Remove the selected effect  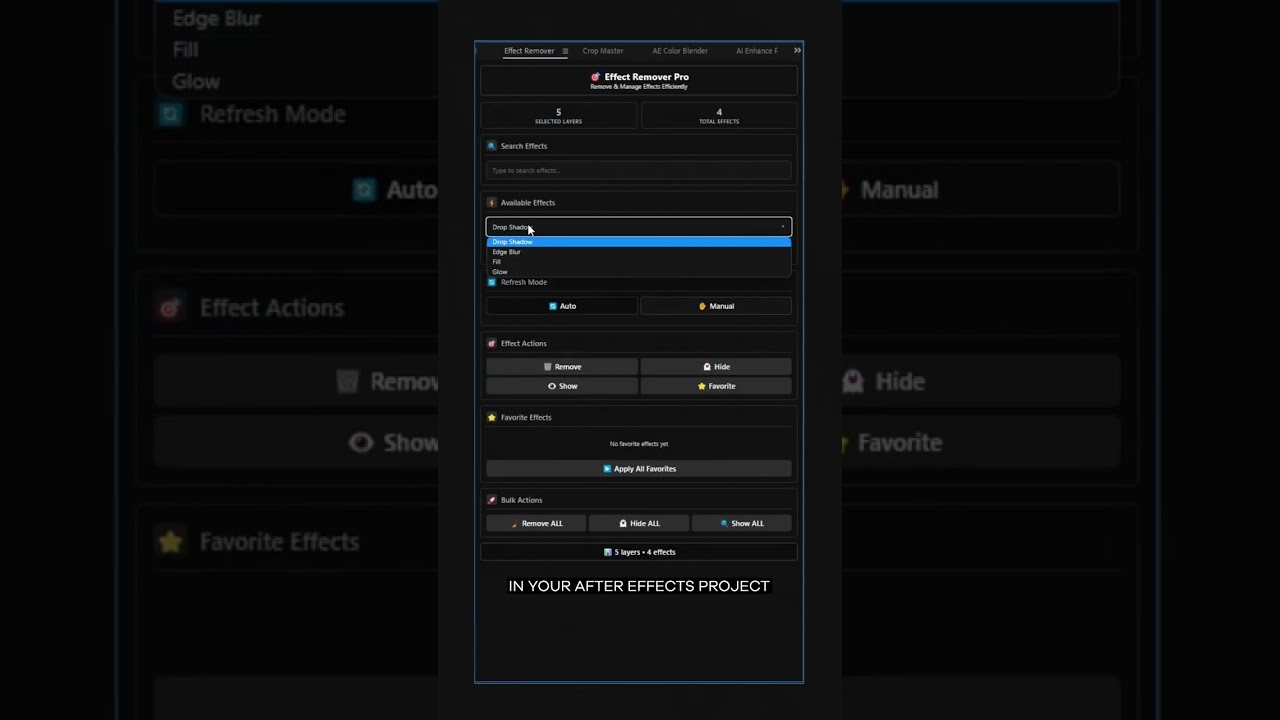pos(562,367)
